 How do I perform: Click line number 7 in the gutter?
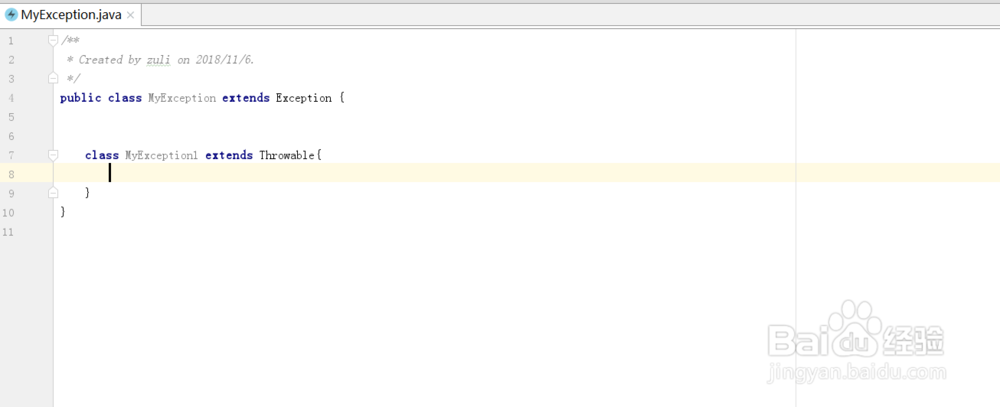10,155
